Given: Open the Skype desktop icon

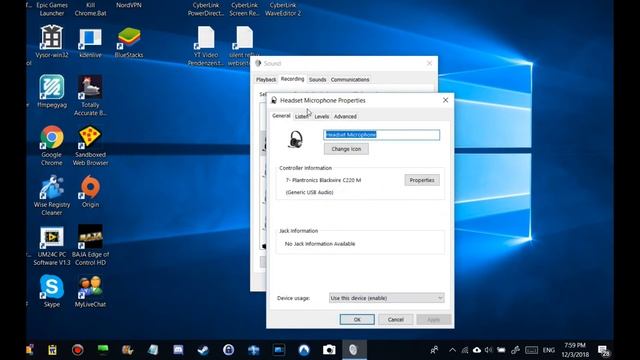Looking at the screenshot, I should click(x=51, y=291).
